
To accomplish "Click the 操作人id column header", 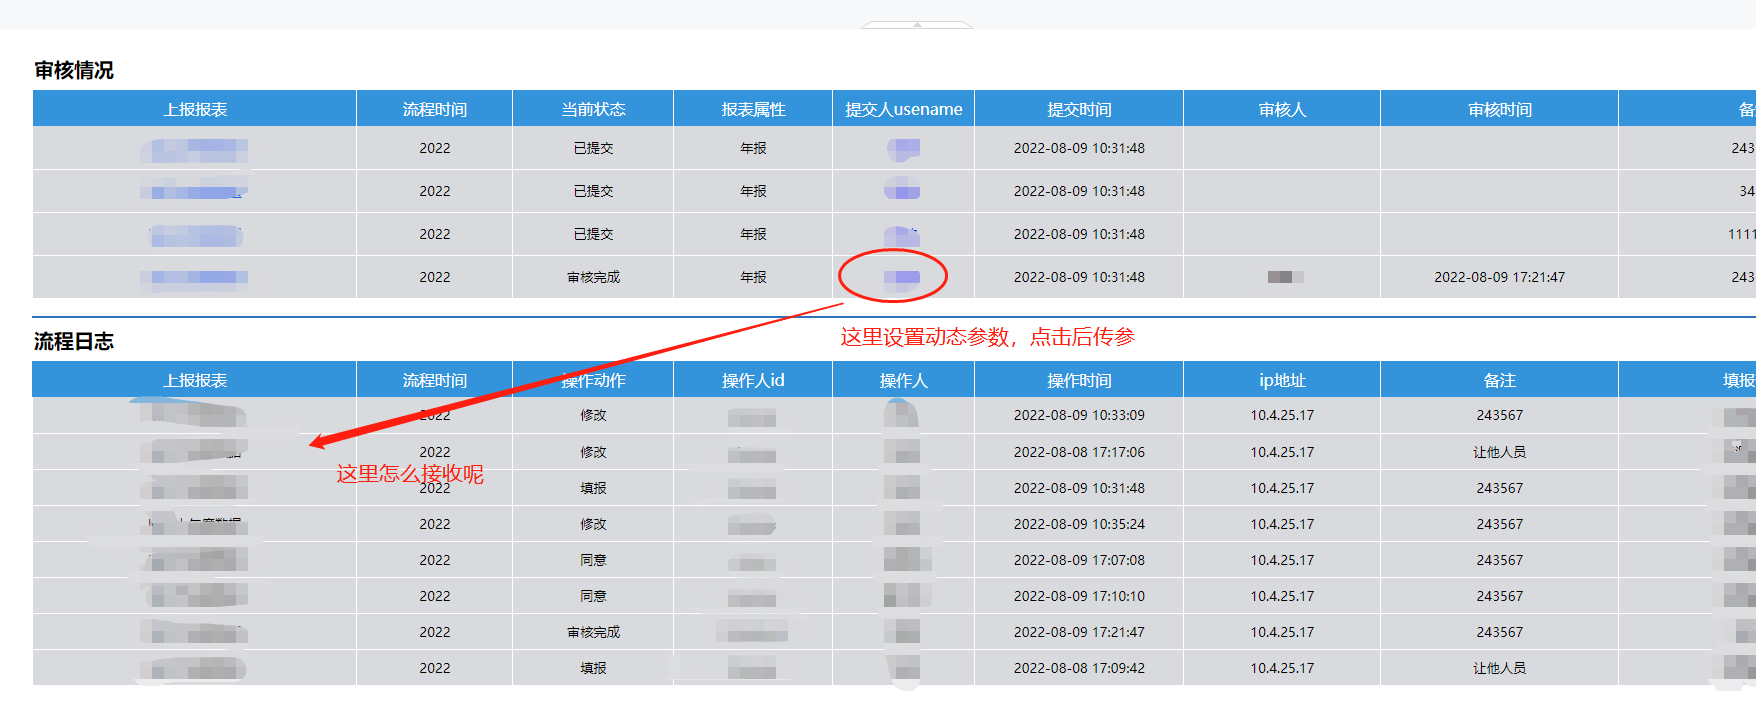I will tap(753, 380).
